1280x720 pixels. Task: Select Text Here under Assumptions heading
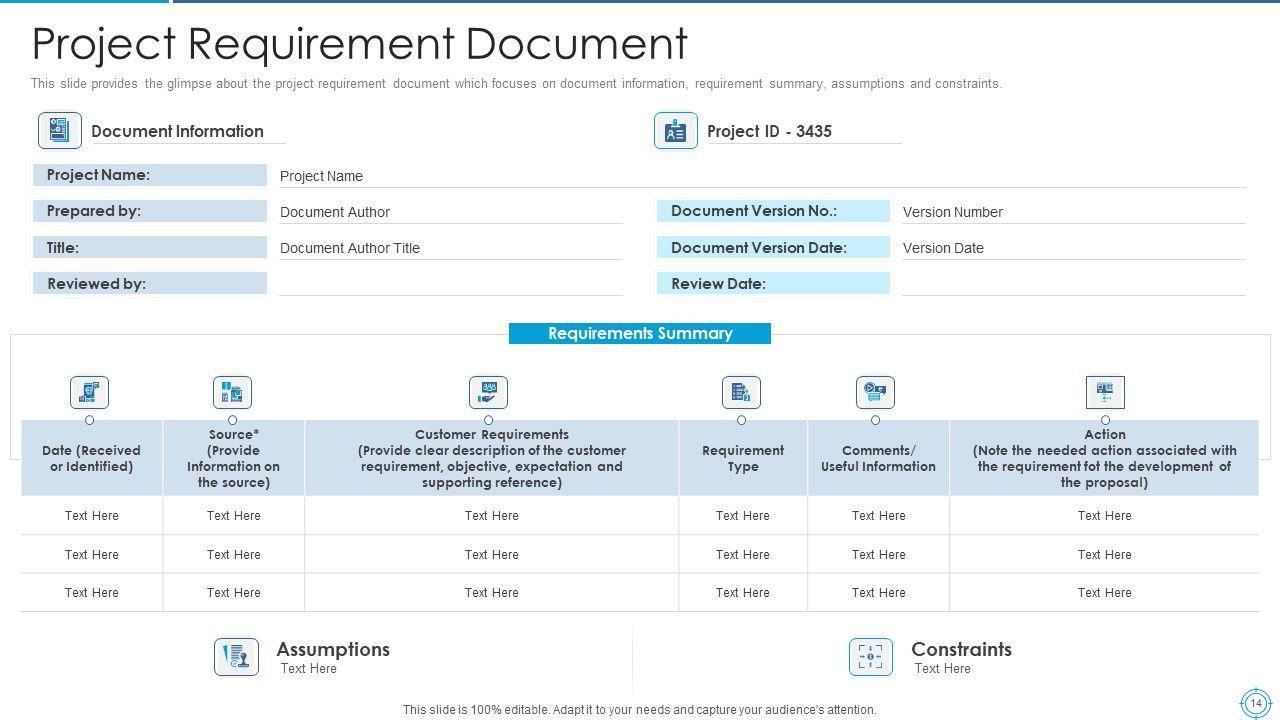[309, 669]
